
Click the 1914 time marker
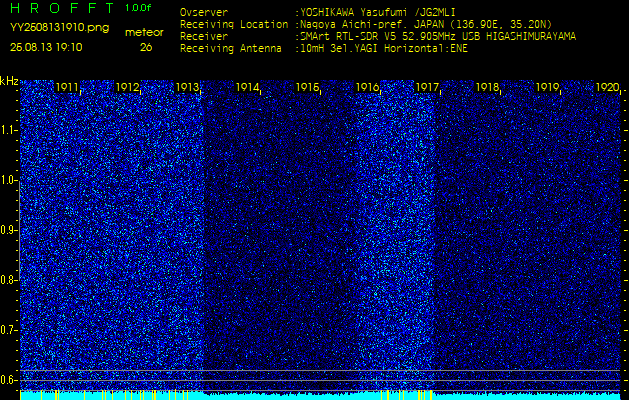point(247,87)
